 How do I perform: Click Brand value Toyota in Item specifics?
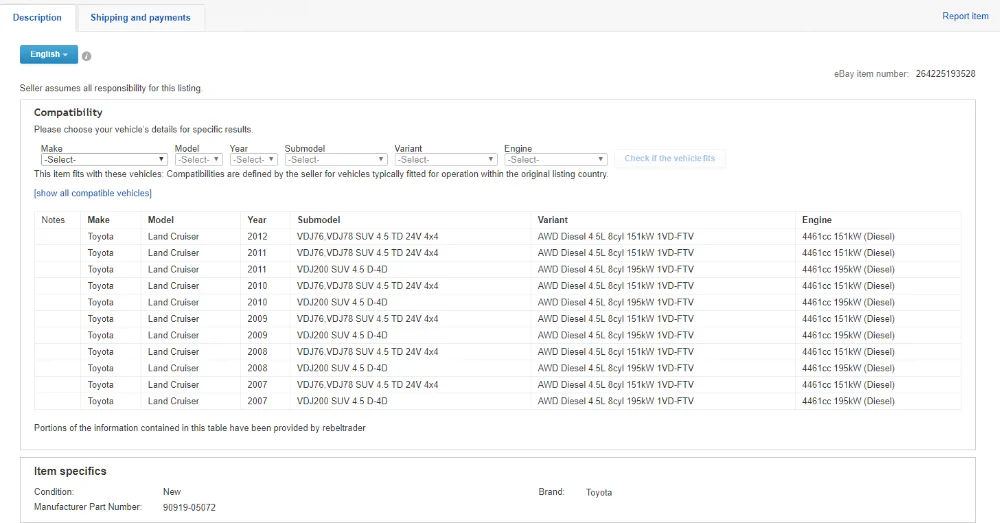coord(599,492)
